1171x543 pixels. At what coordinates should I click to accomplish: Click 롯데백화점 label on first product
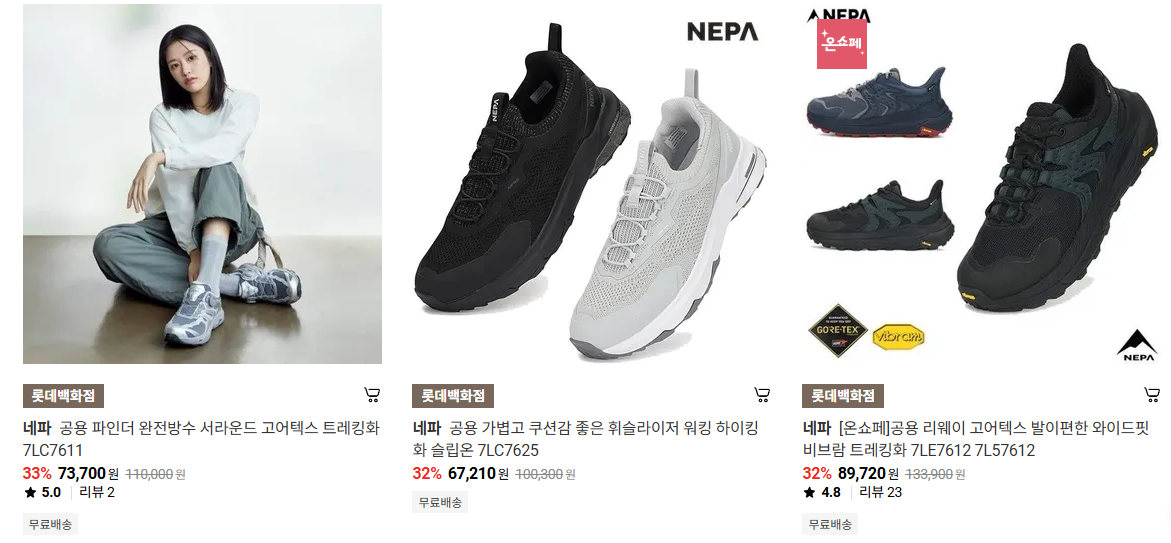(x=63, y=396)
